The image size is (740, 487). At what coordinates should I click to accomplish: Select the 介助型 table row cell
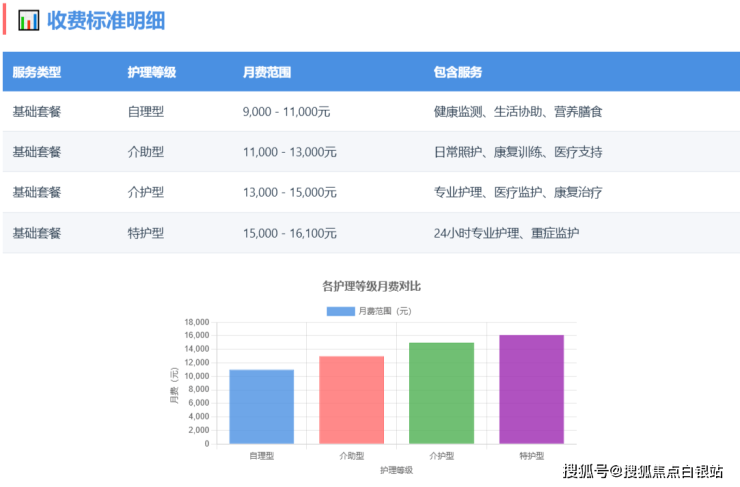coord(146,152)
